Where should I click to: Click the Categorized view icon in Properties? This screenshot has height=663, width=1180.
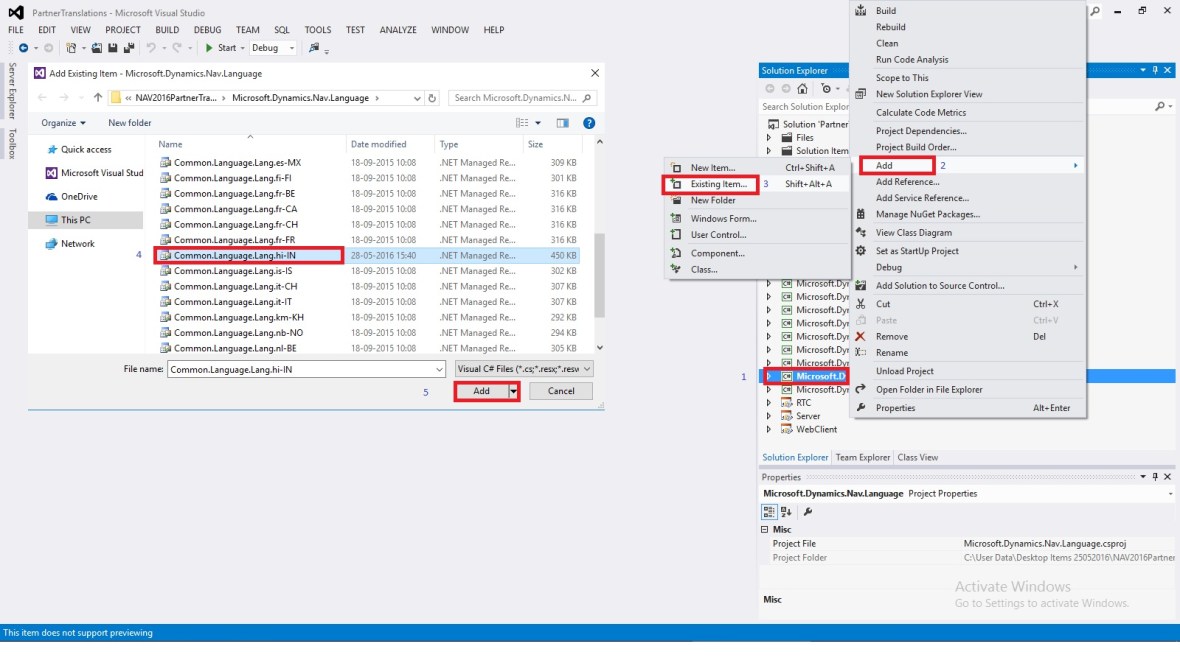(770, 511)
